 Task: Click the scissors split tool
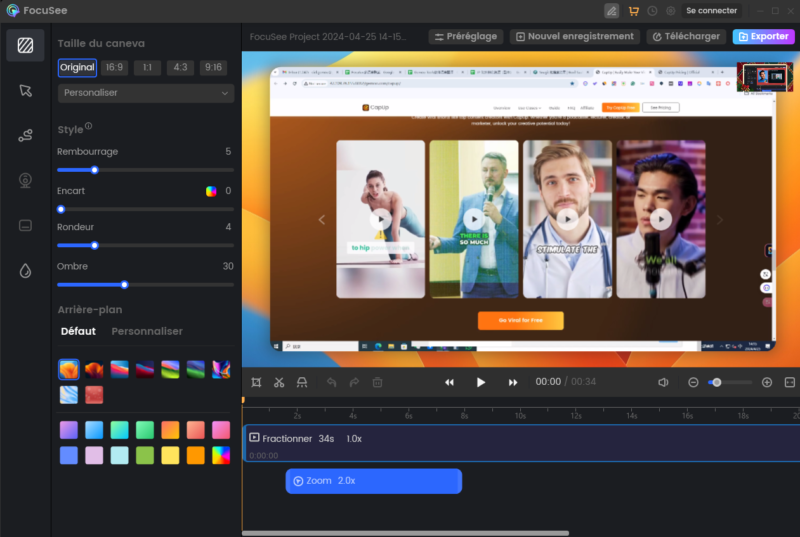click(x=279, y=382)
